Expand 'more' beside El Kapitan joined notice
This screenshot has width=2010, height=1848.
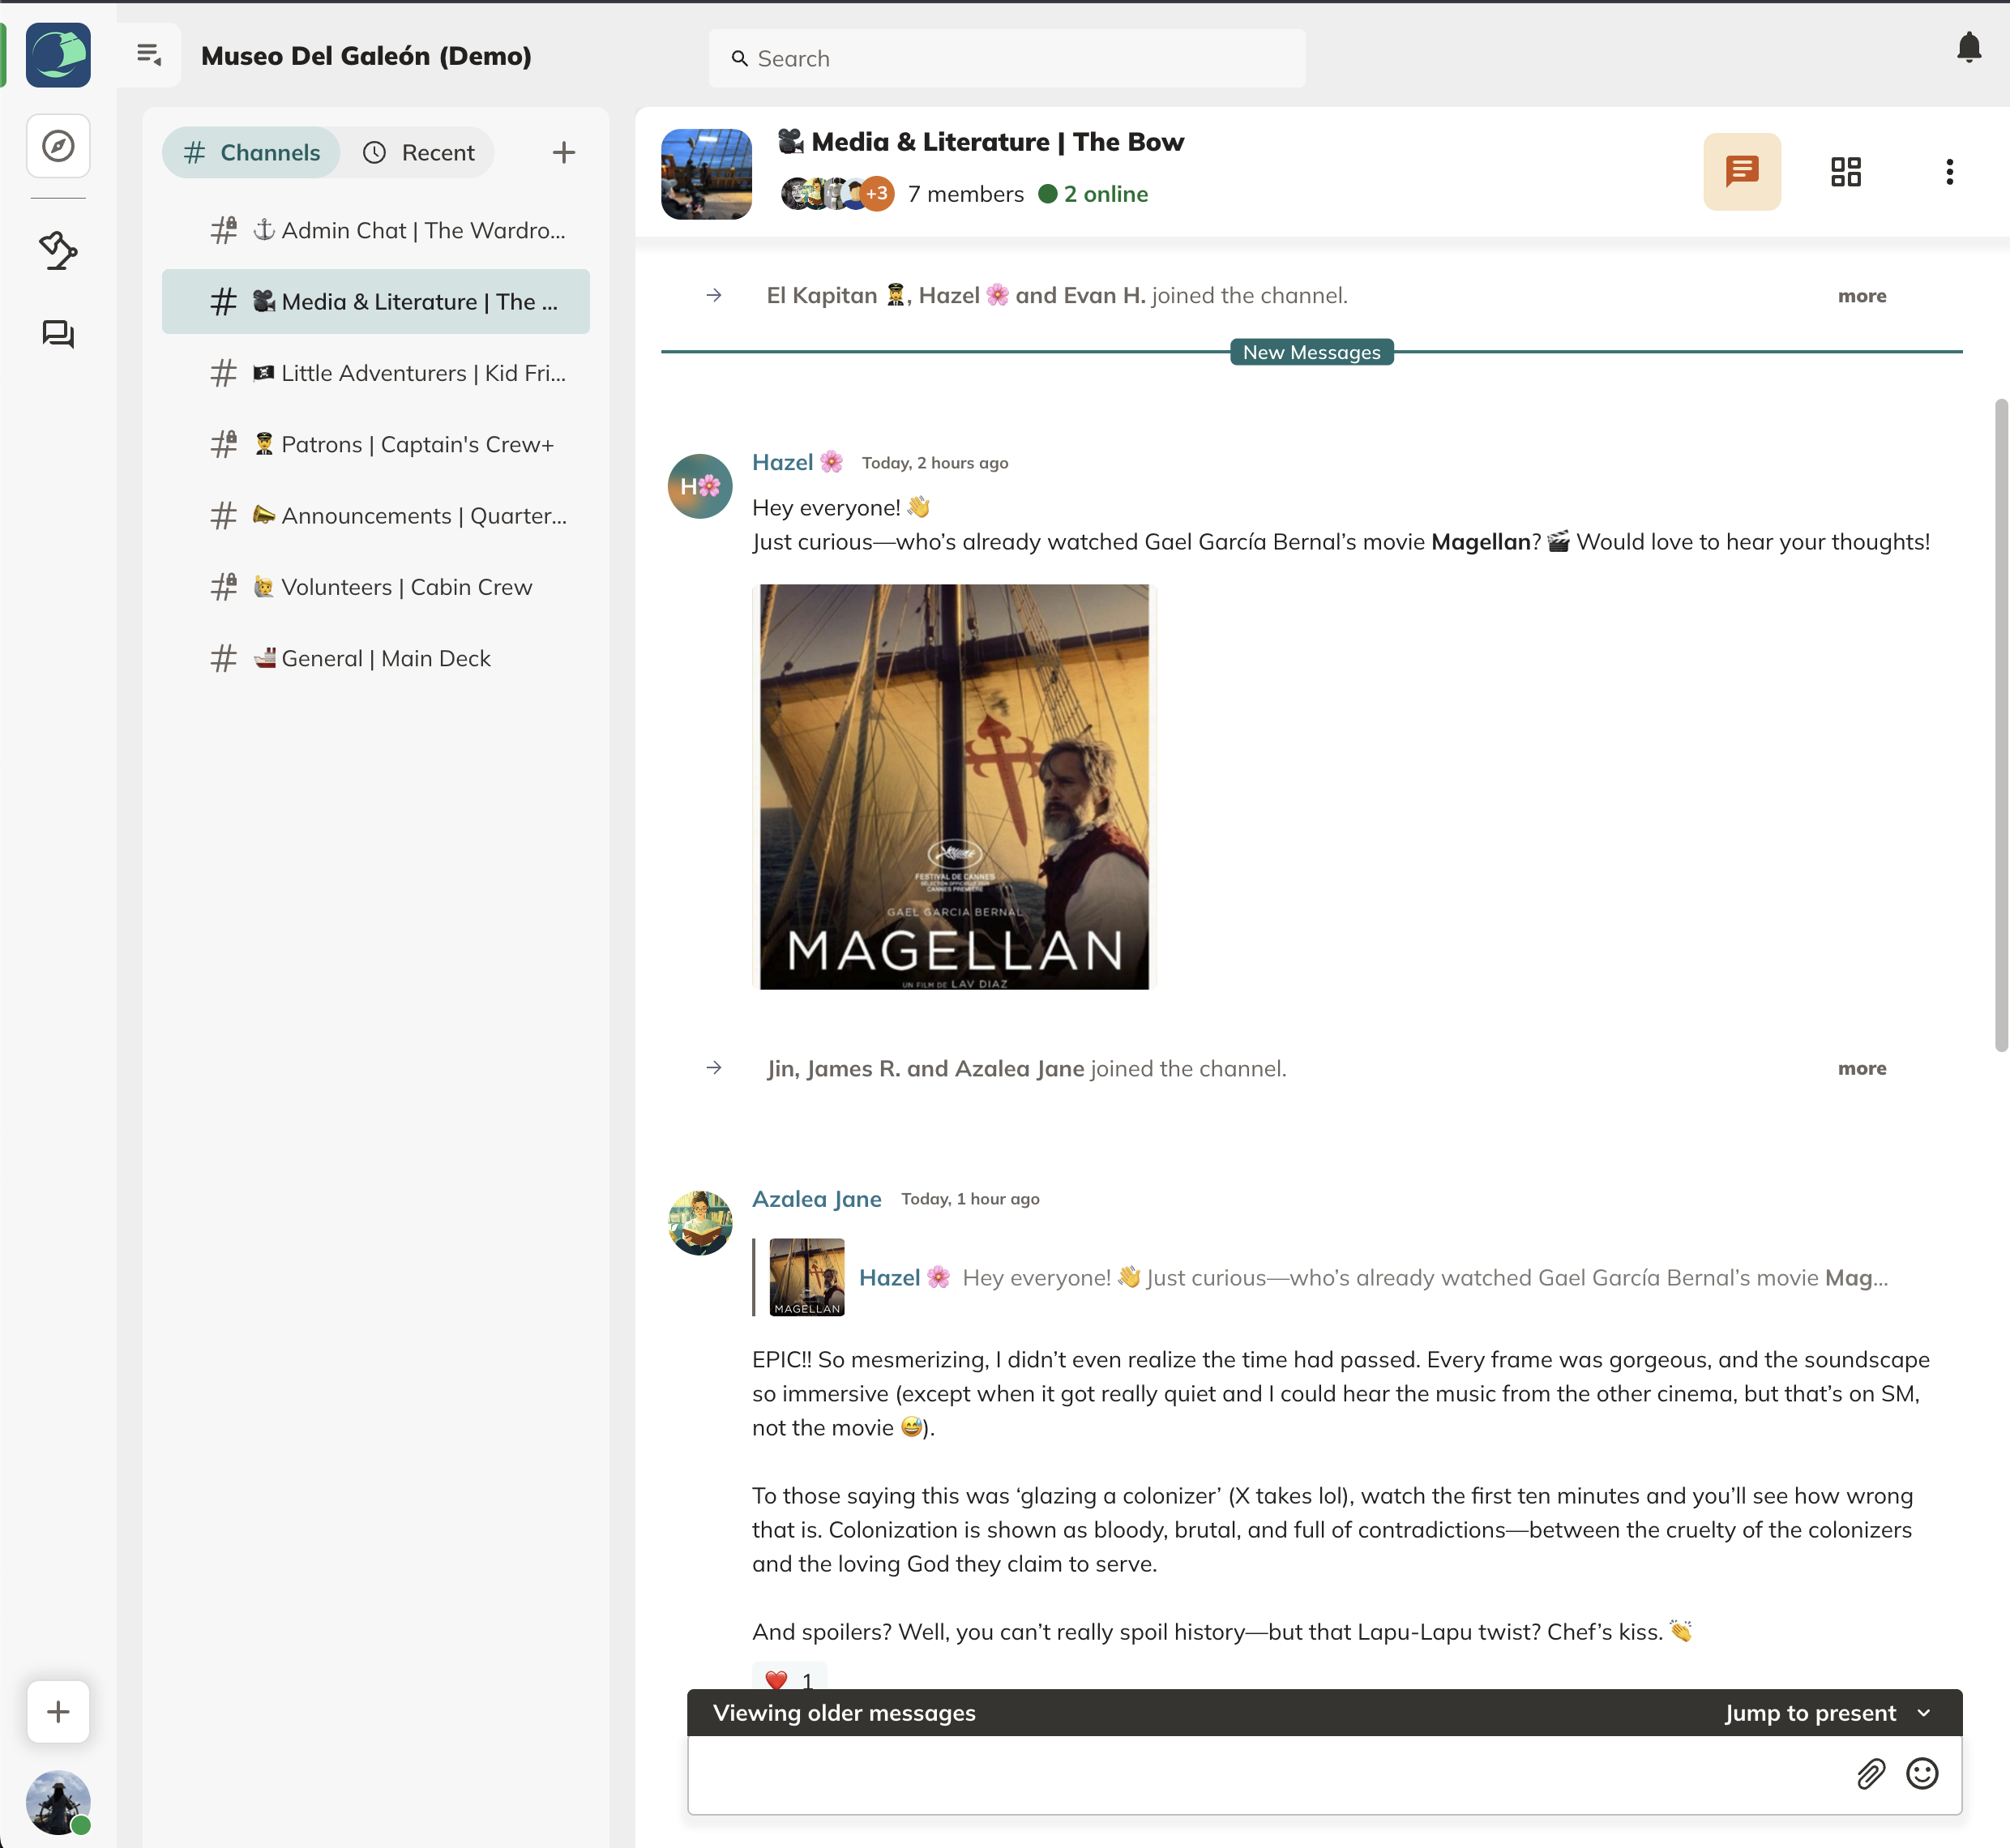[1861, 296]
